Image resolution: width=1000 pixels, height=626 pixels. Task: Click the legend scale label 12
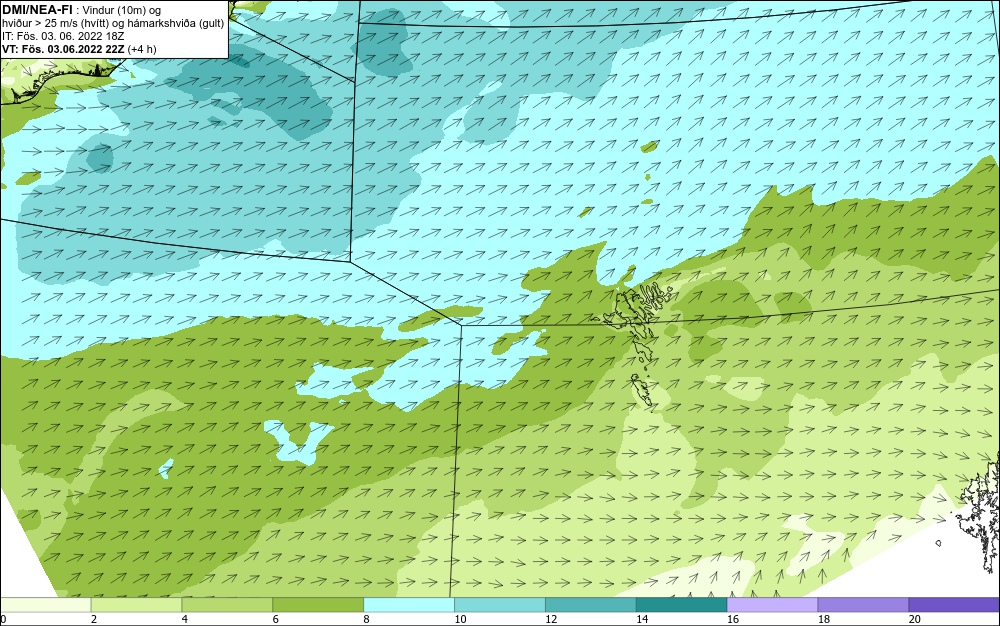tap(551, 619)
